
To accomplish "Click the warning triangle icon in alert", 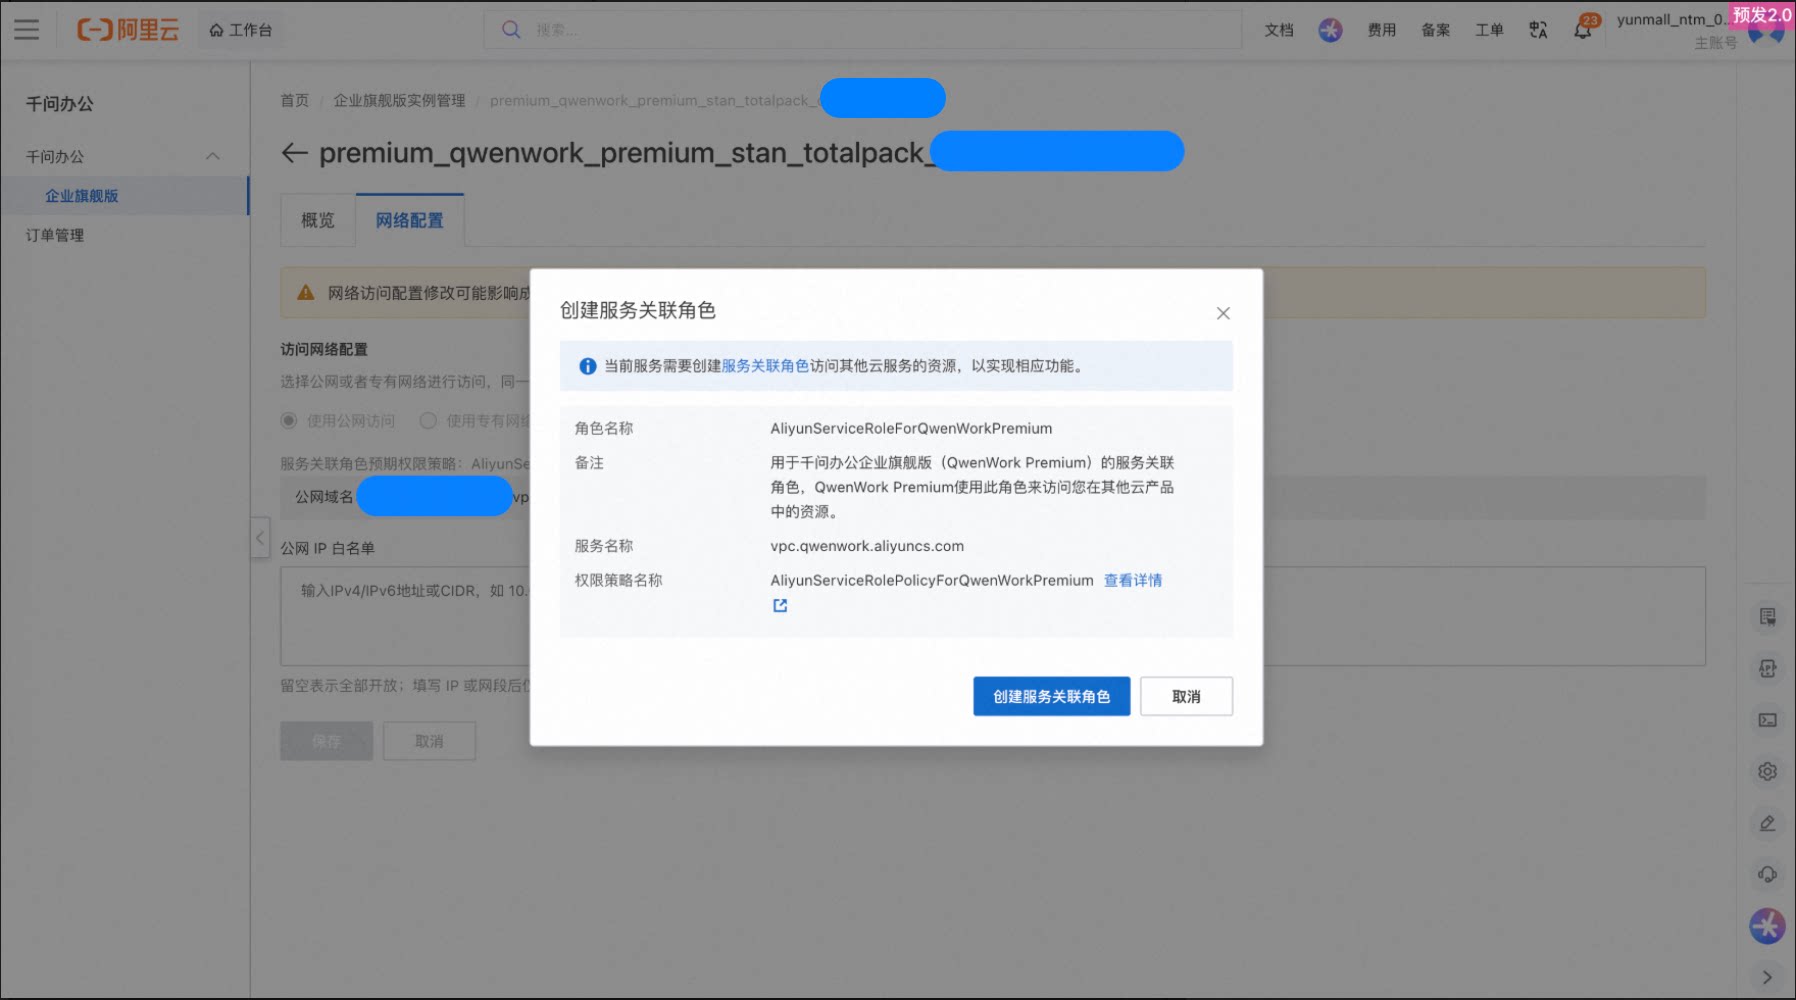I will tap(306, 293).
